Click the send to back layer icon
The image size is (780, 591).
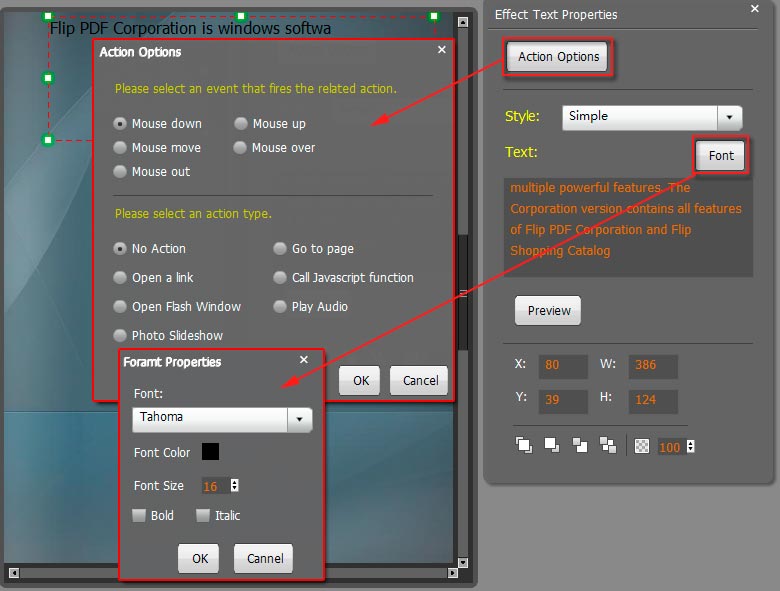click(x=607, y=446)
